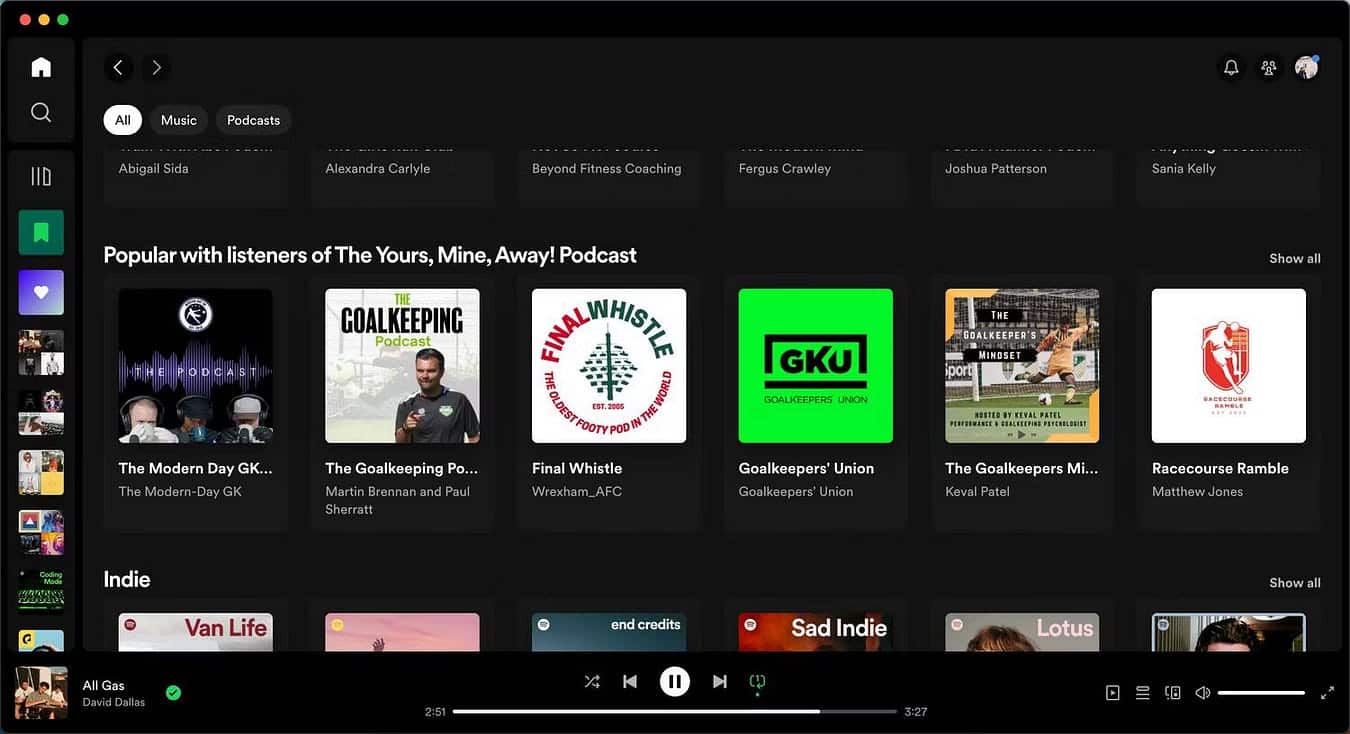Open Search
This screenshot has width=1350, height=734.
pos(40,112)
